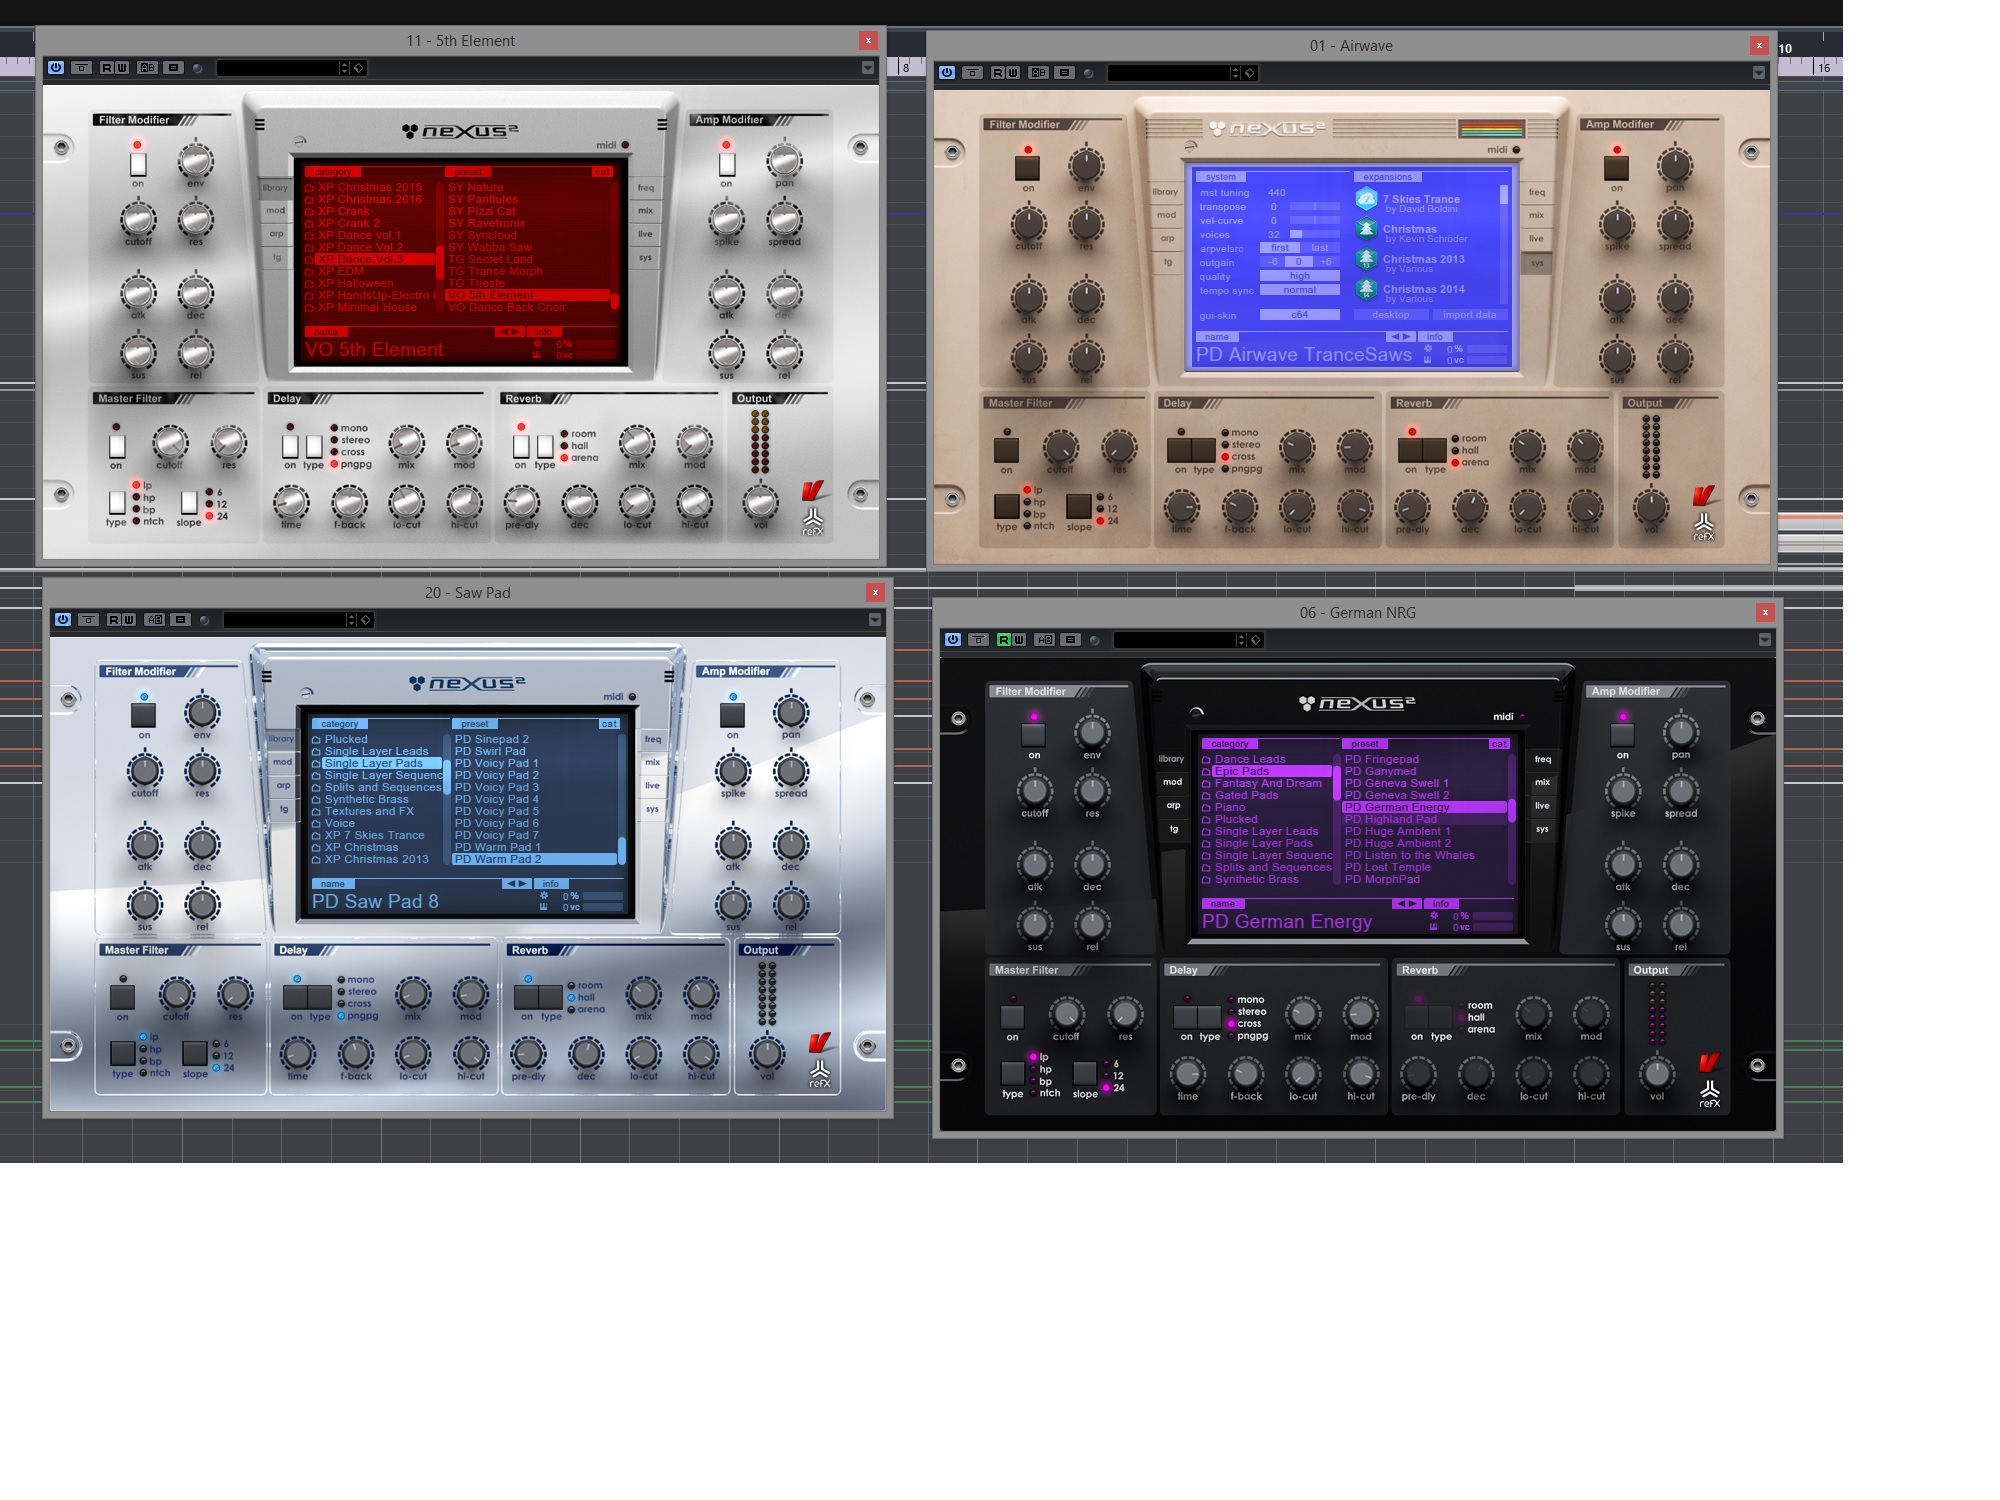Click preset diamond icon in German NRG toolbar
Image resolution: width=2000 pixels, height=1500 pixels.
pyautogui.click(x=1256, y=640)
